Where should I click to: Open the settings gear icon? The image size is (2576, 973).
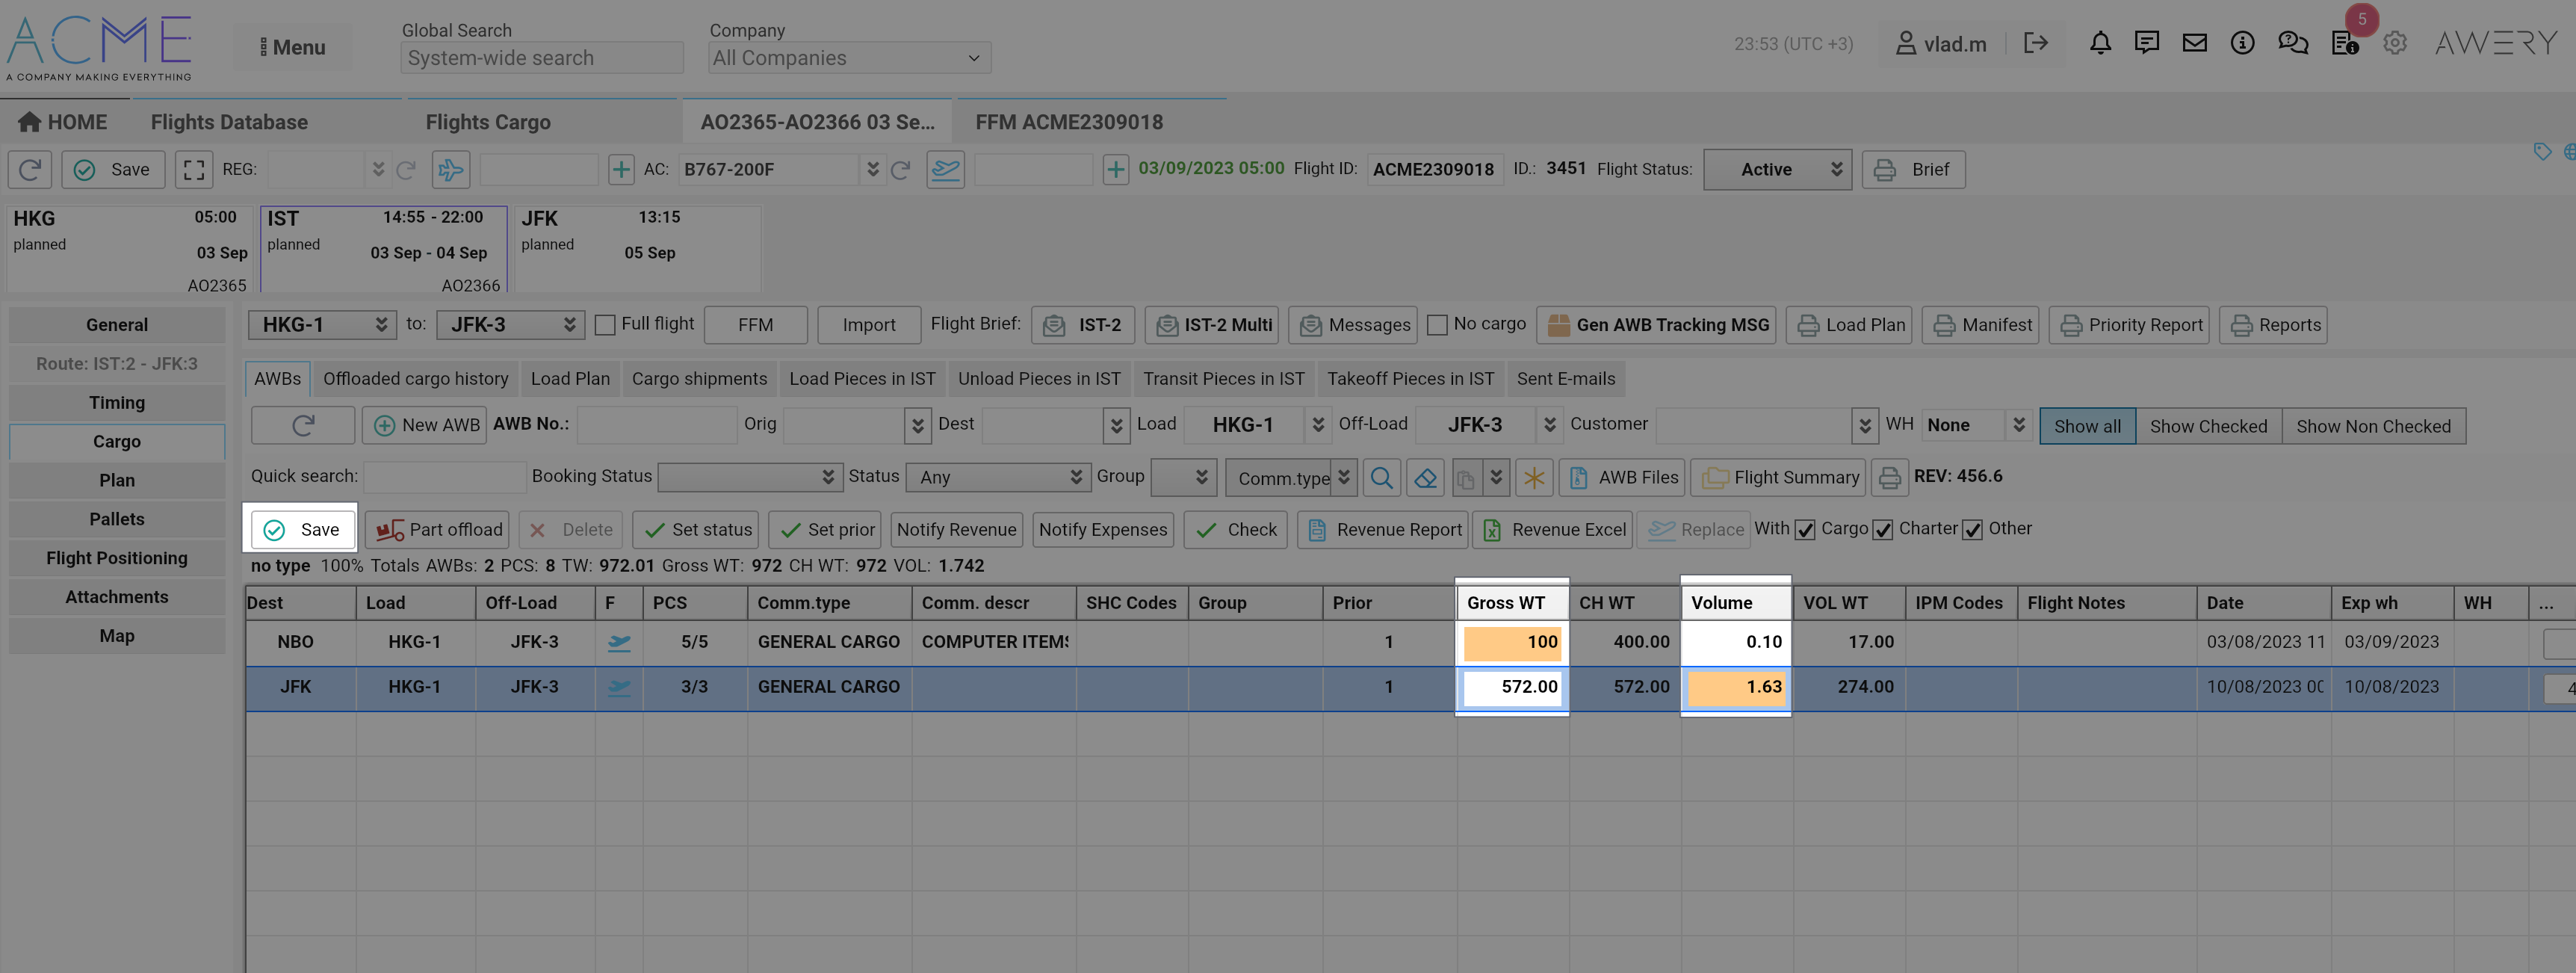click(x=2394, y=43)
